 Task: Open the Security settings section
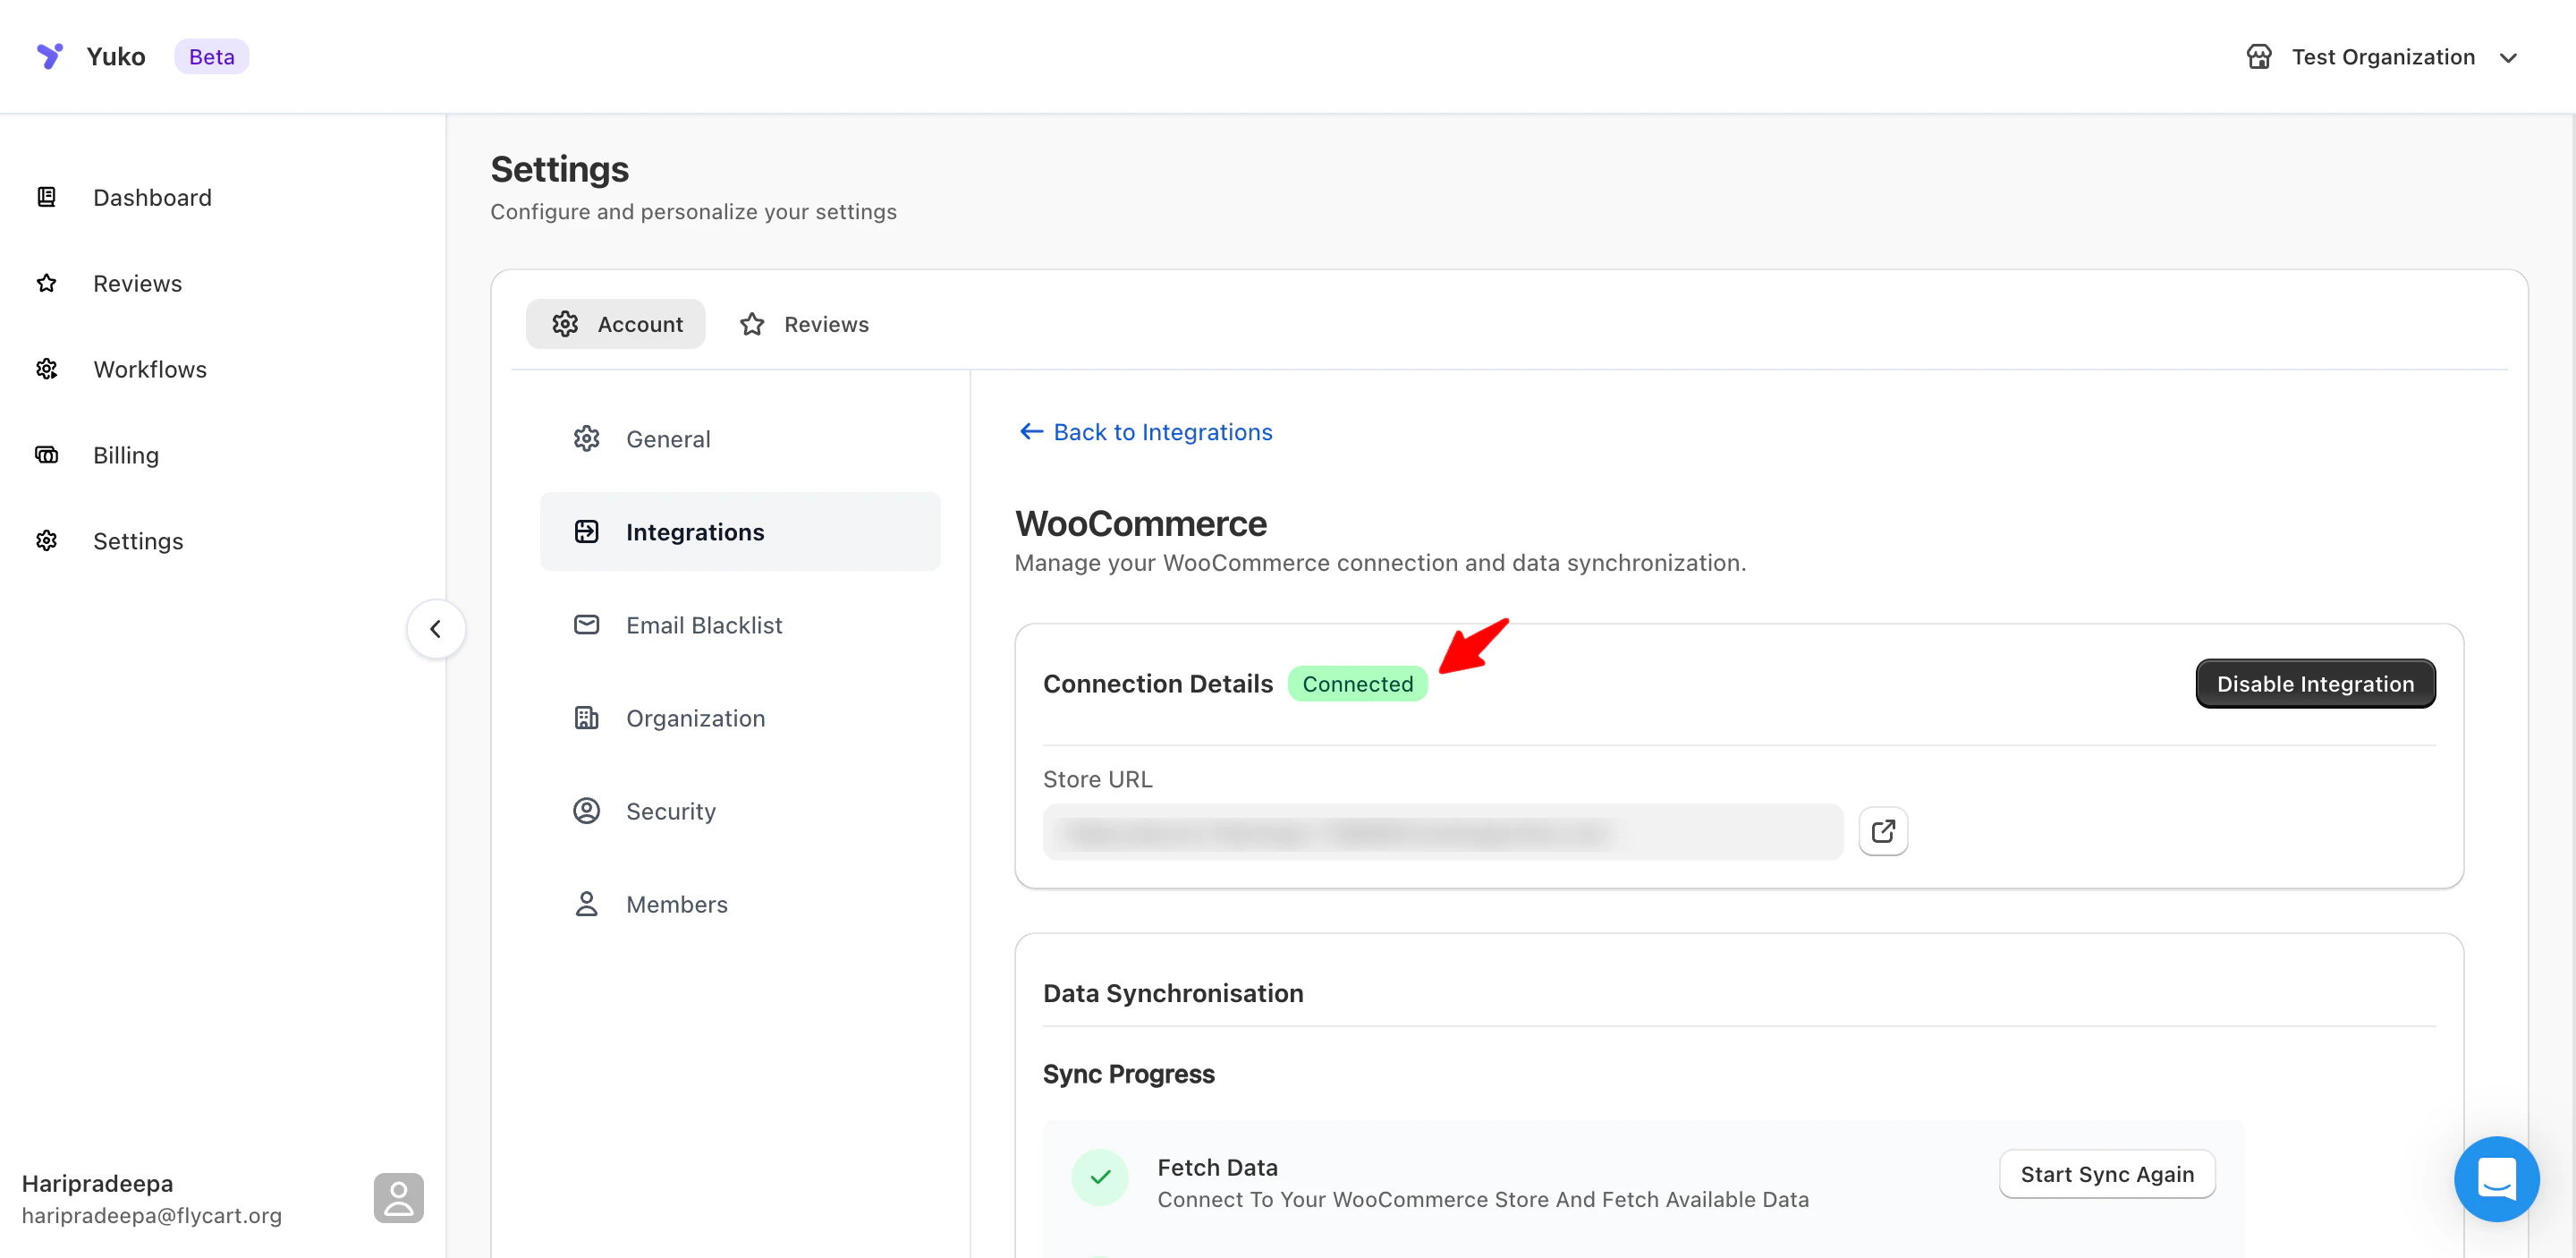tap(670, 811)
